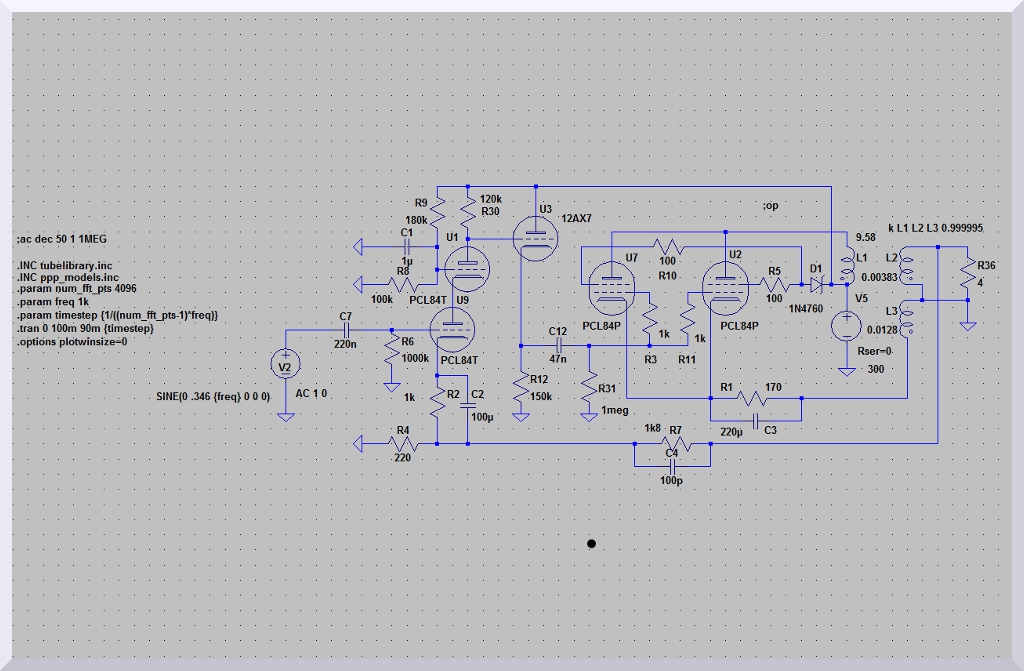Click the V5 DC voltage source
This screenshot has width=1024, height=671.
click(x=848, y=325)
